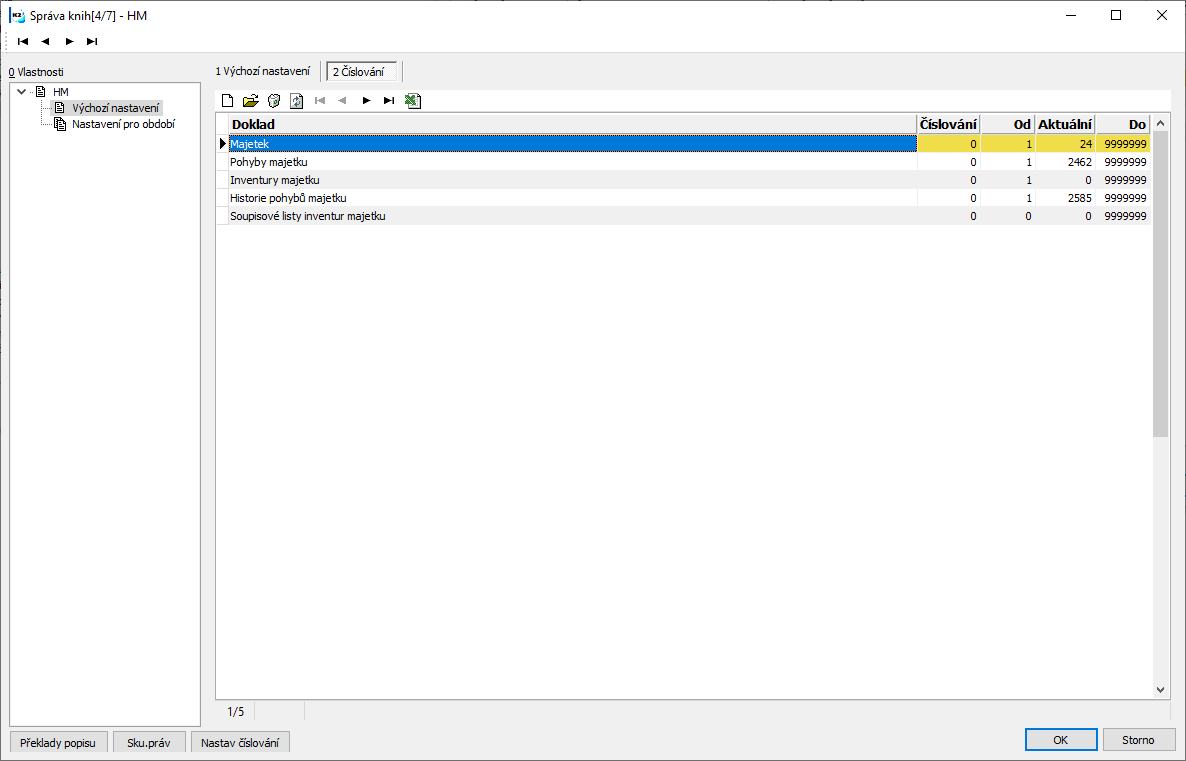
Task: Switch to the 2 Číslování tab
Action: (x=362, y=72)
